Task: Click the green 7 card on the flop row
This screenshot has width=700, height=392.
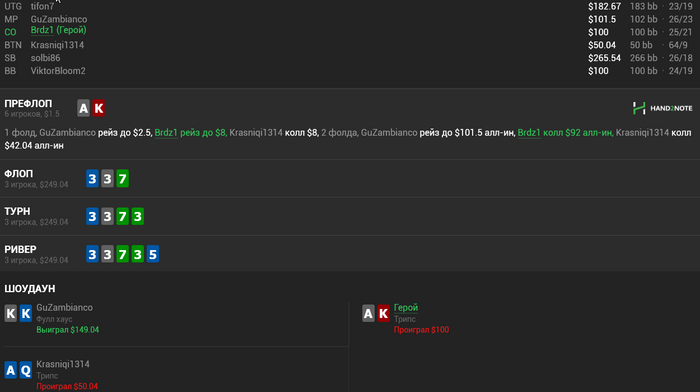Action: (122, 179)
